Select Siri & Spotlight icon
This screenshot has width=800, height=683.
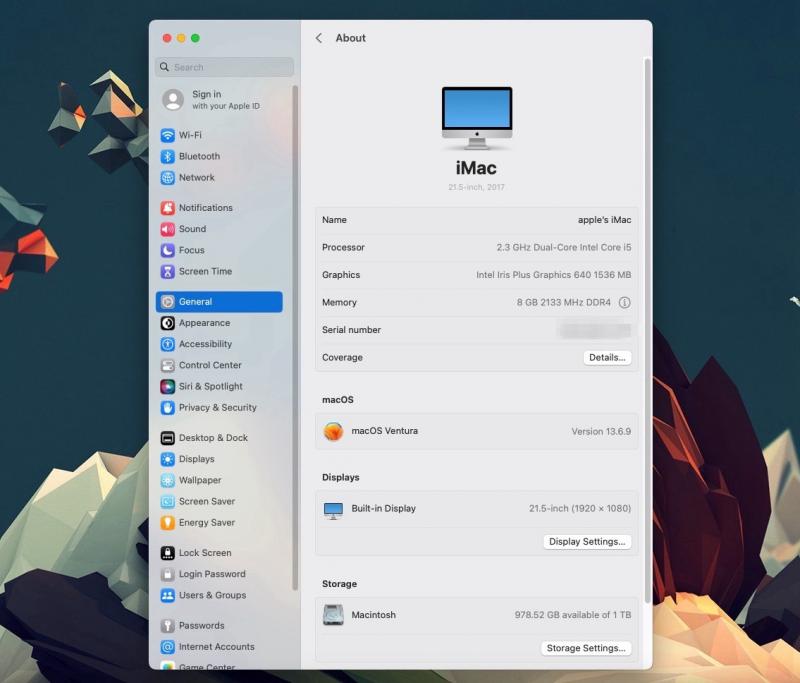coord(167,387)
